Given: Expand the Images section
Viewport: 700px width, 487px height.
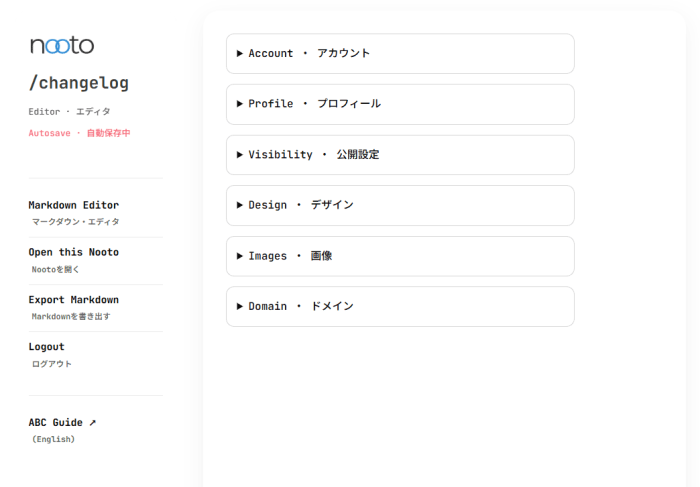Looking at the screenshot, I should pos(400,256).
